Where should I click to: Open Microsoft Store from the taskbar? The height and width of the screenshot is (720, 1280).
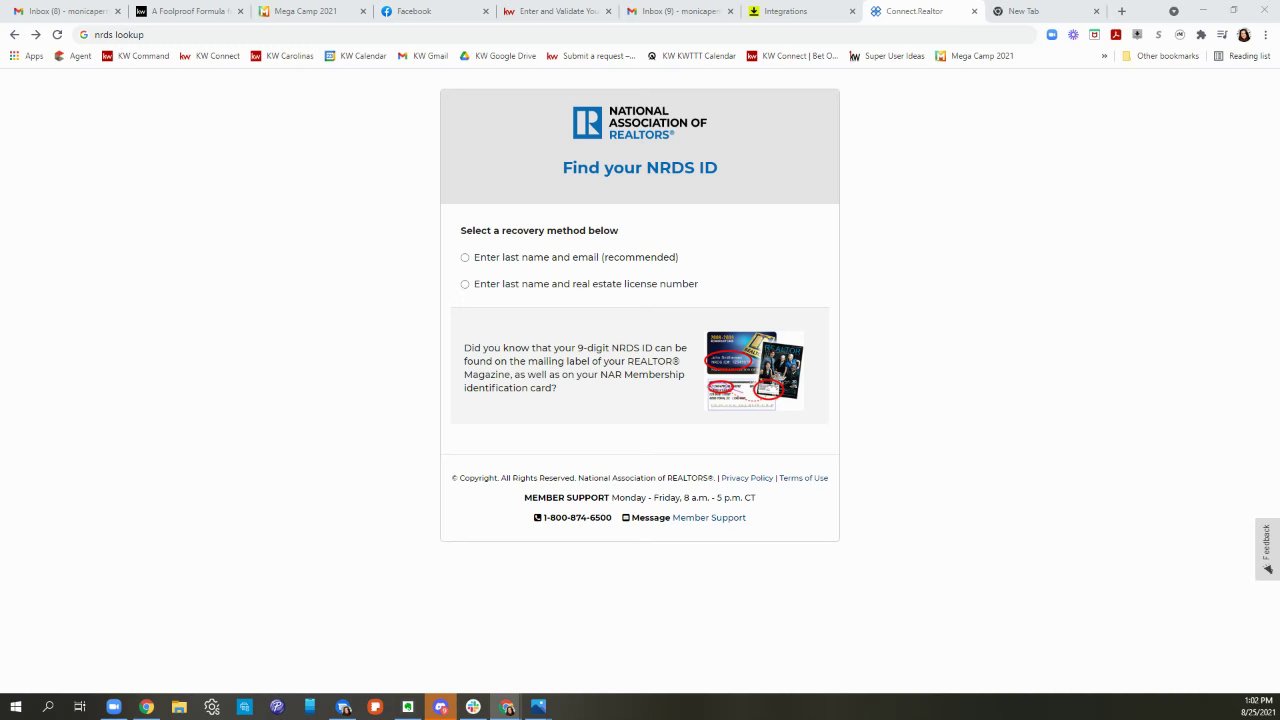coord(245,707)
